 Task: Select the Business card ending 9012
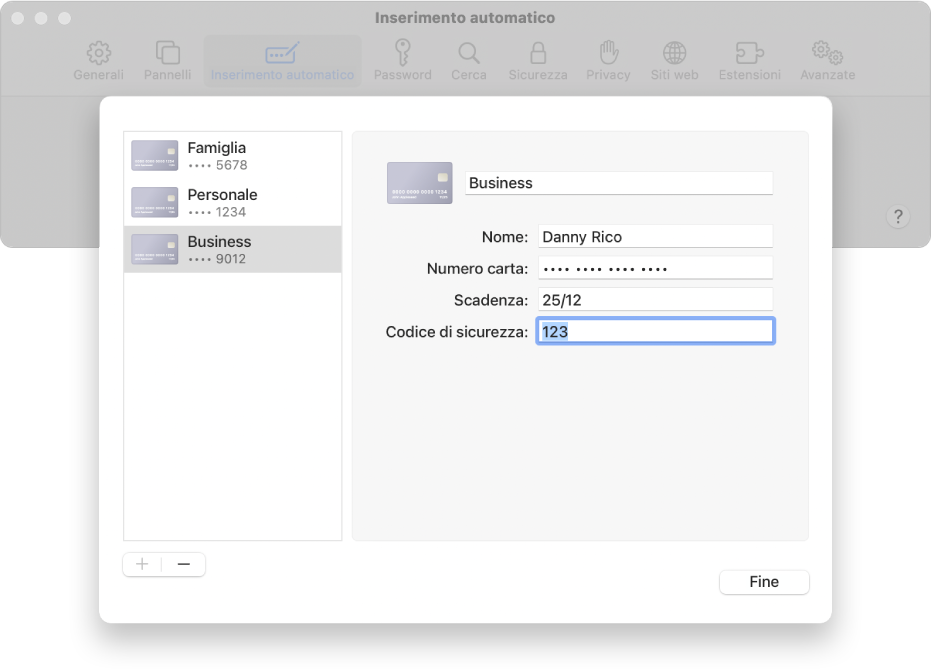232,250
